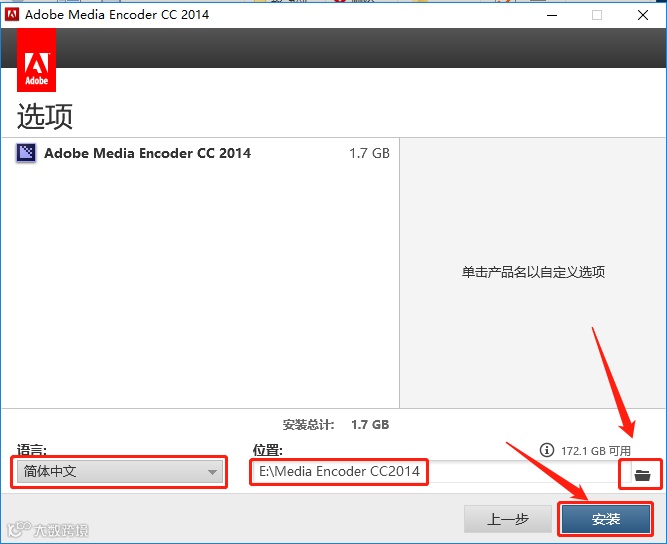Go back with the 上一步 button
The width and height of the screenshot is (667, 544).
[507, 519]
